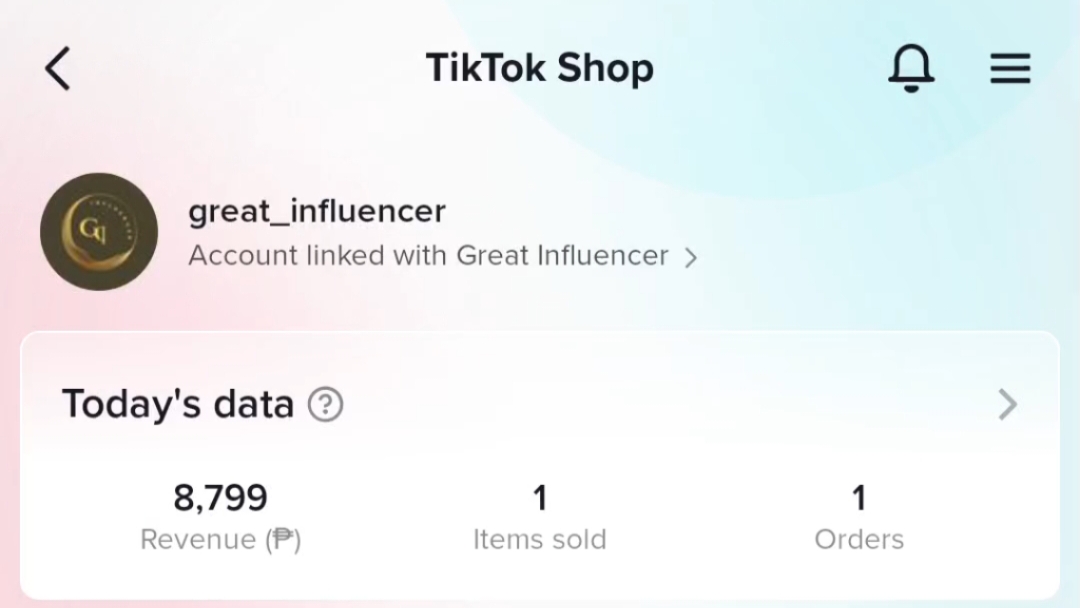Select the Items sold count of 1

coord(540,498)
